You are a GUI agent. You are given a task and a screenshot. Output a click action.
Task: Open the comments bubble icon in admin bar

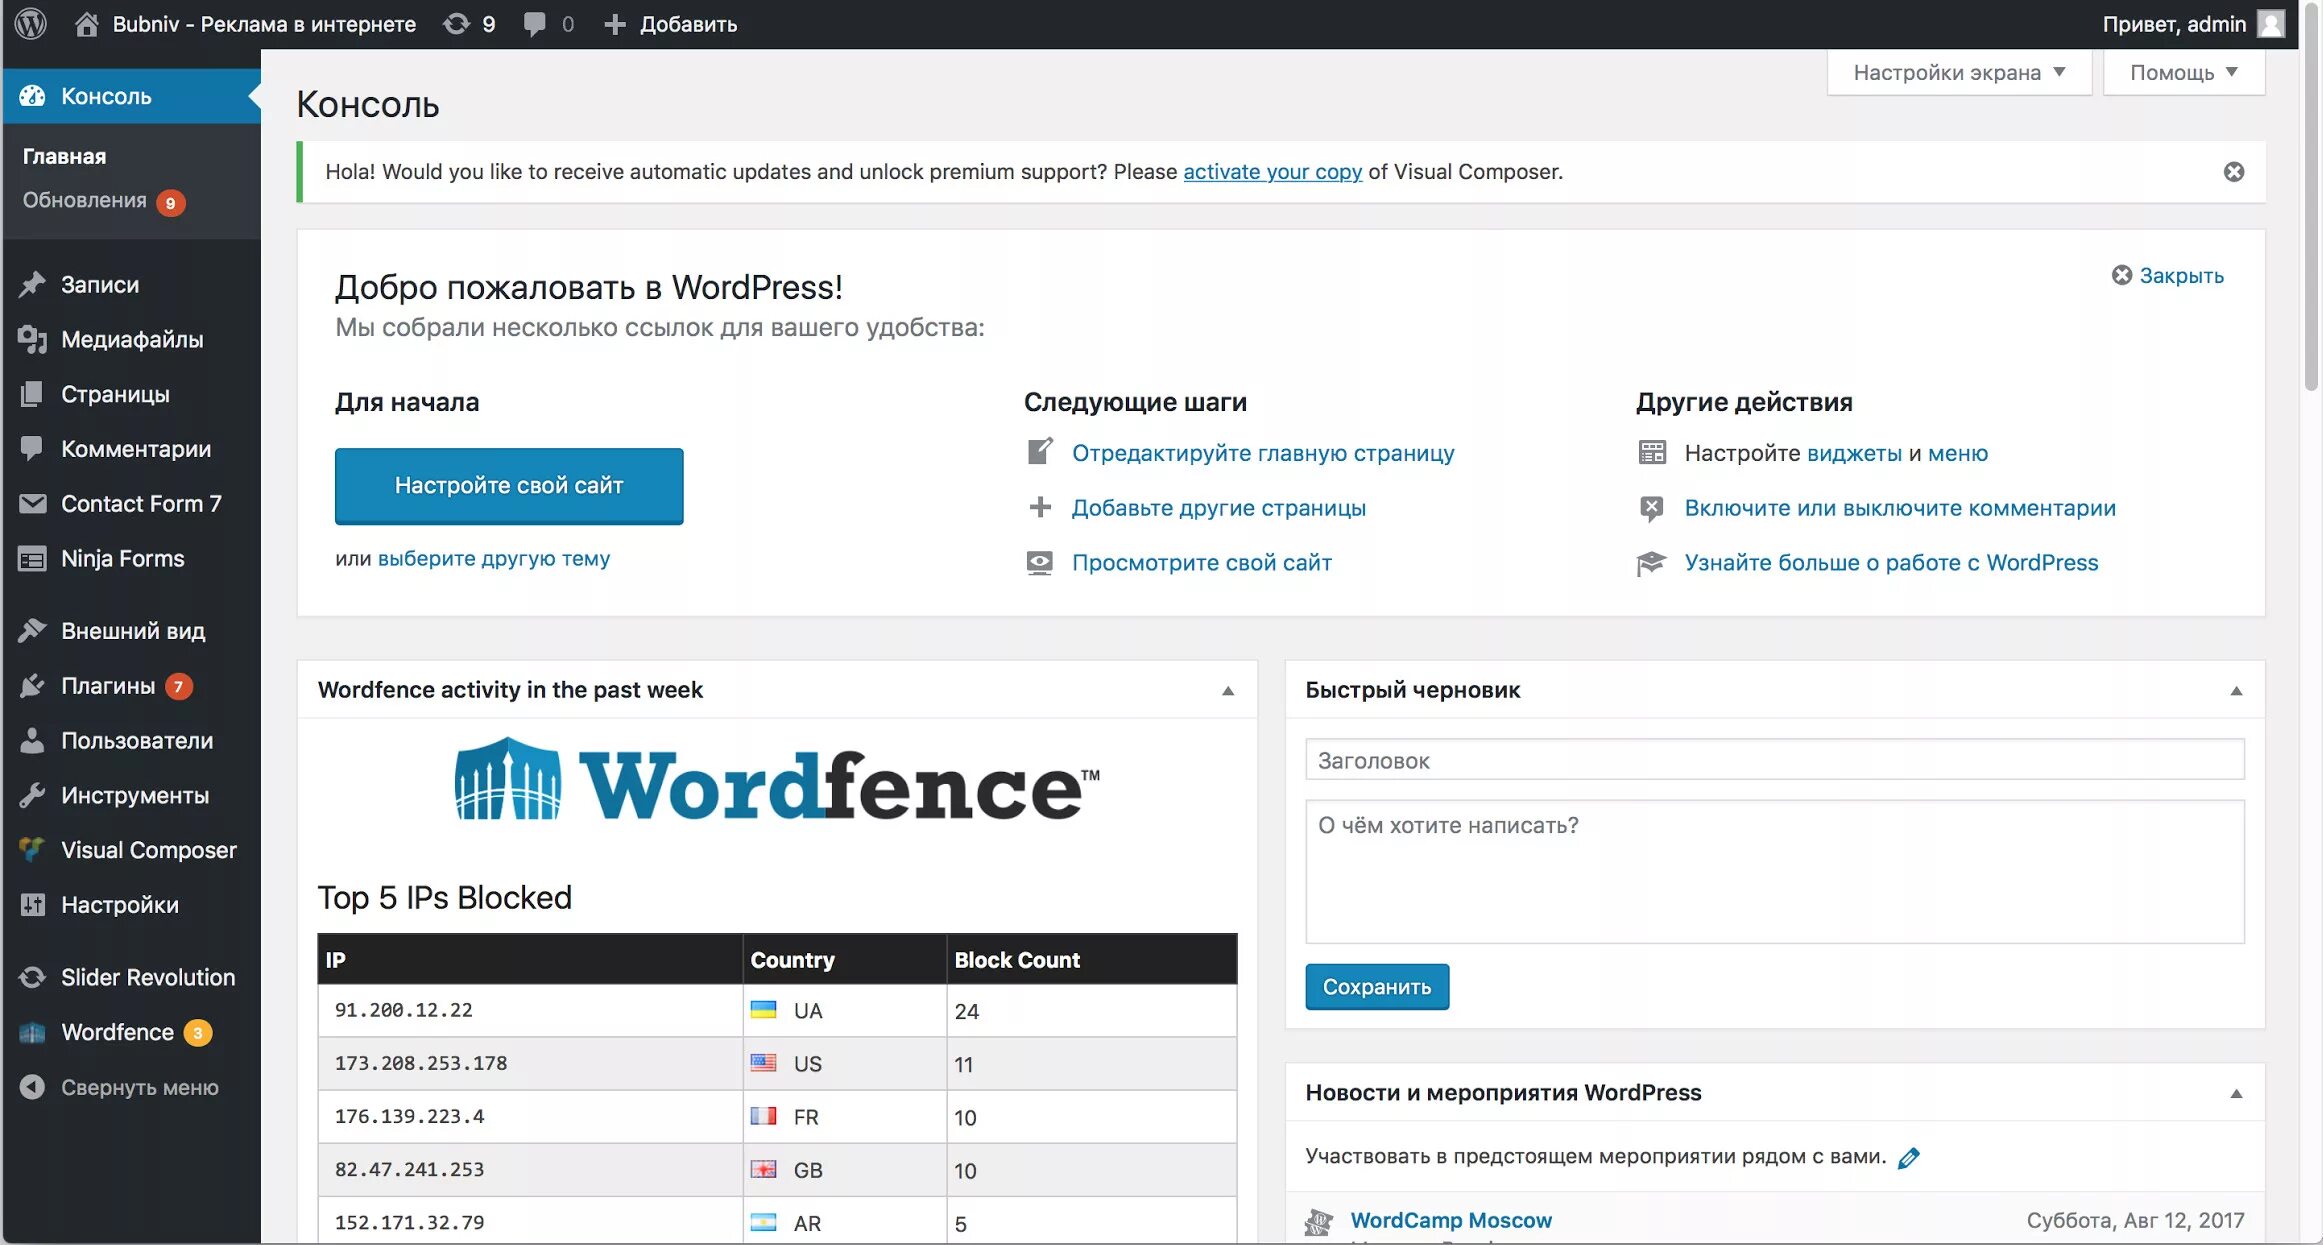[x=535, y=24]
